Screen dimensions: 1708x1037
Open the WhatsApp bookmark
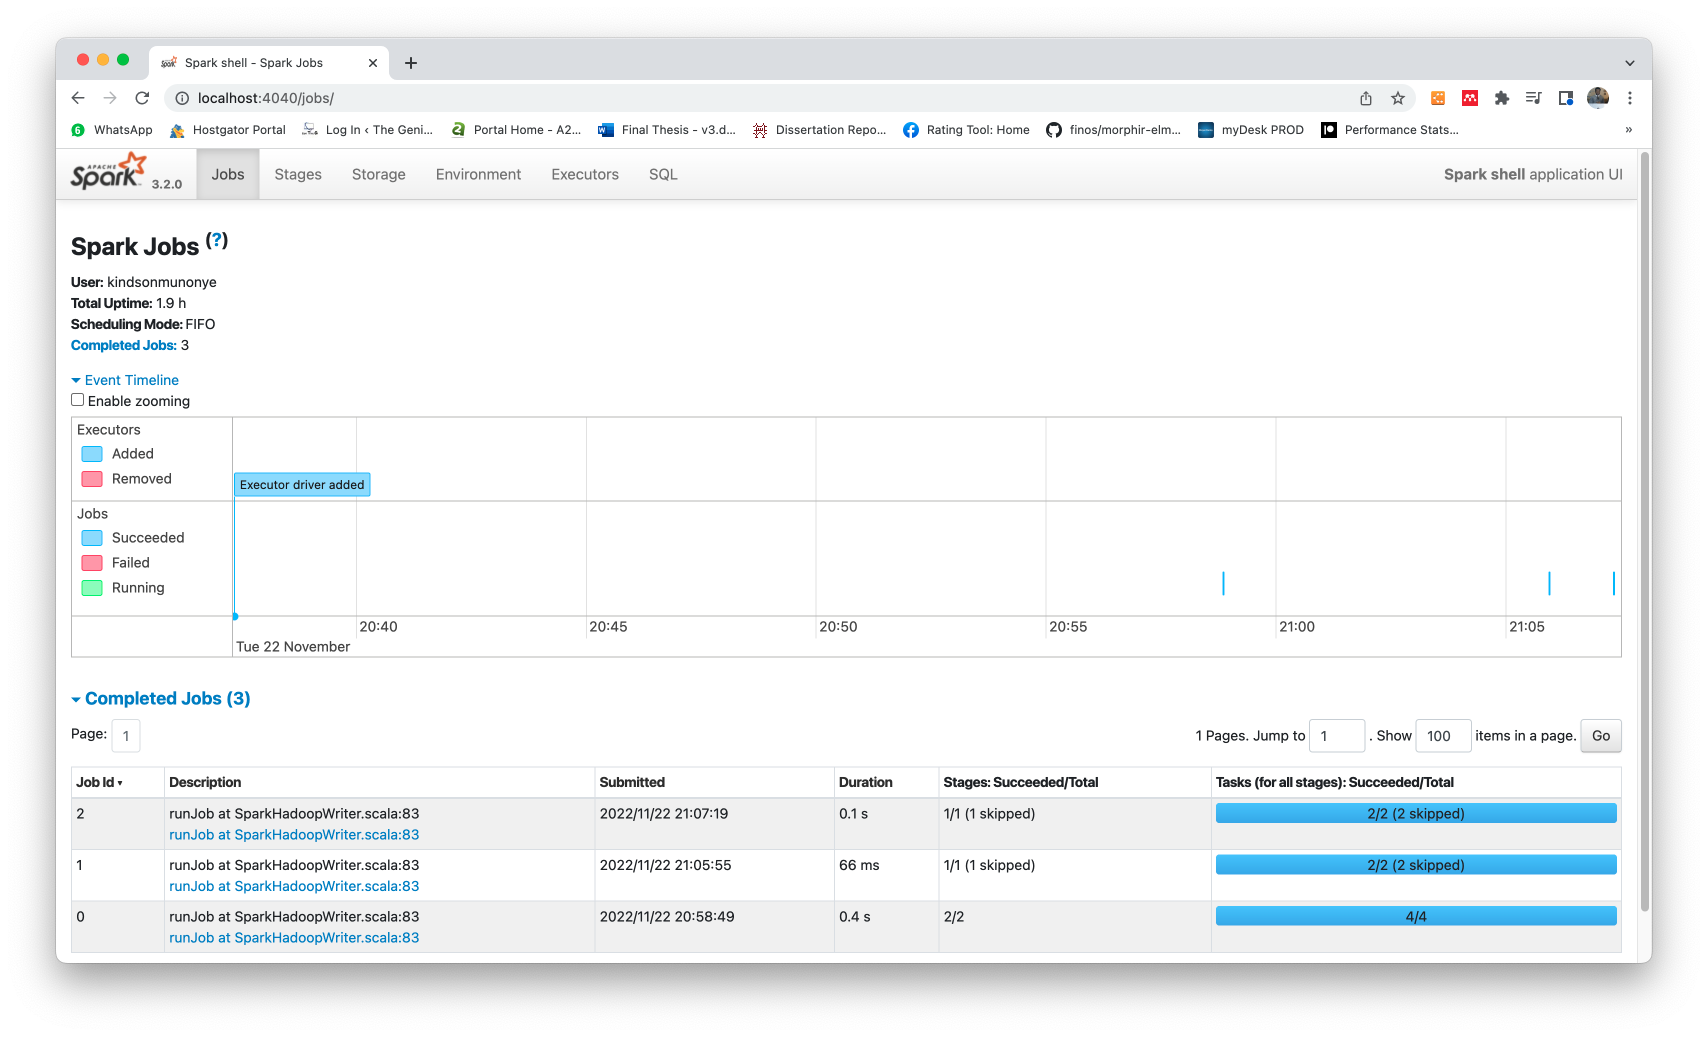tap(113, 130)
